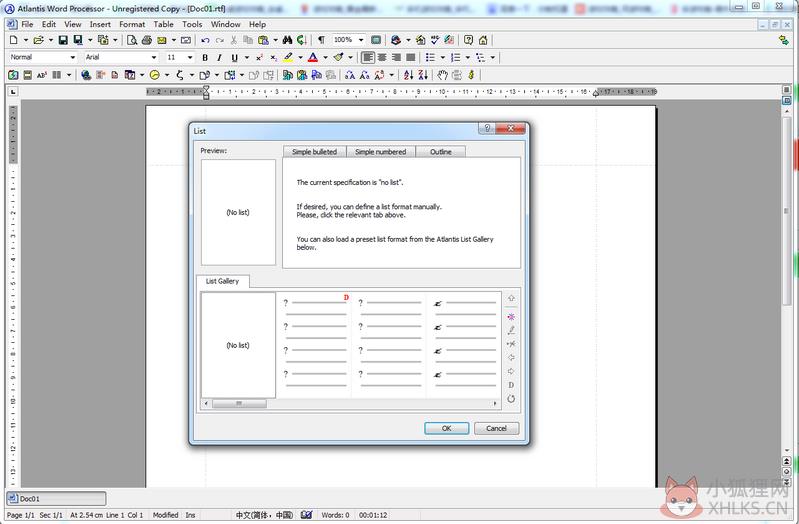Click the red font color button
Viewport: 799px width, 524px height.
[x=313, y=58]
